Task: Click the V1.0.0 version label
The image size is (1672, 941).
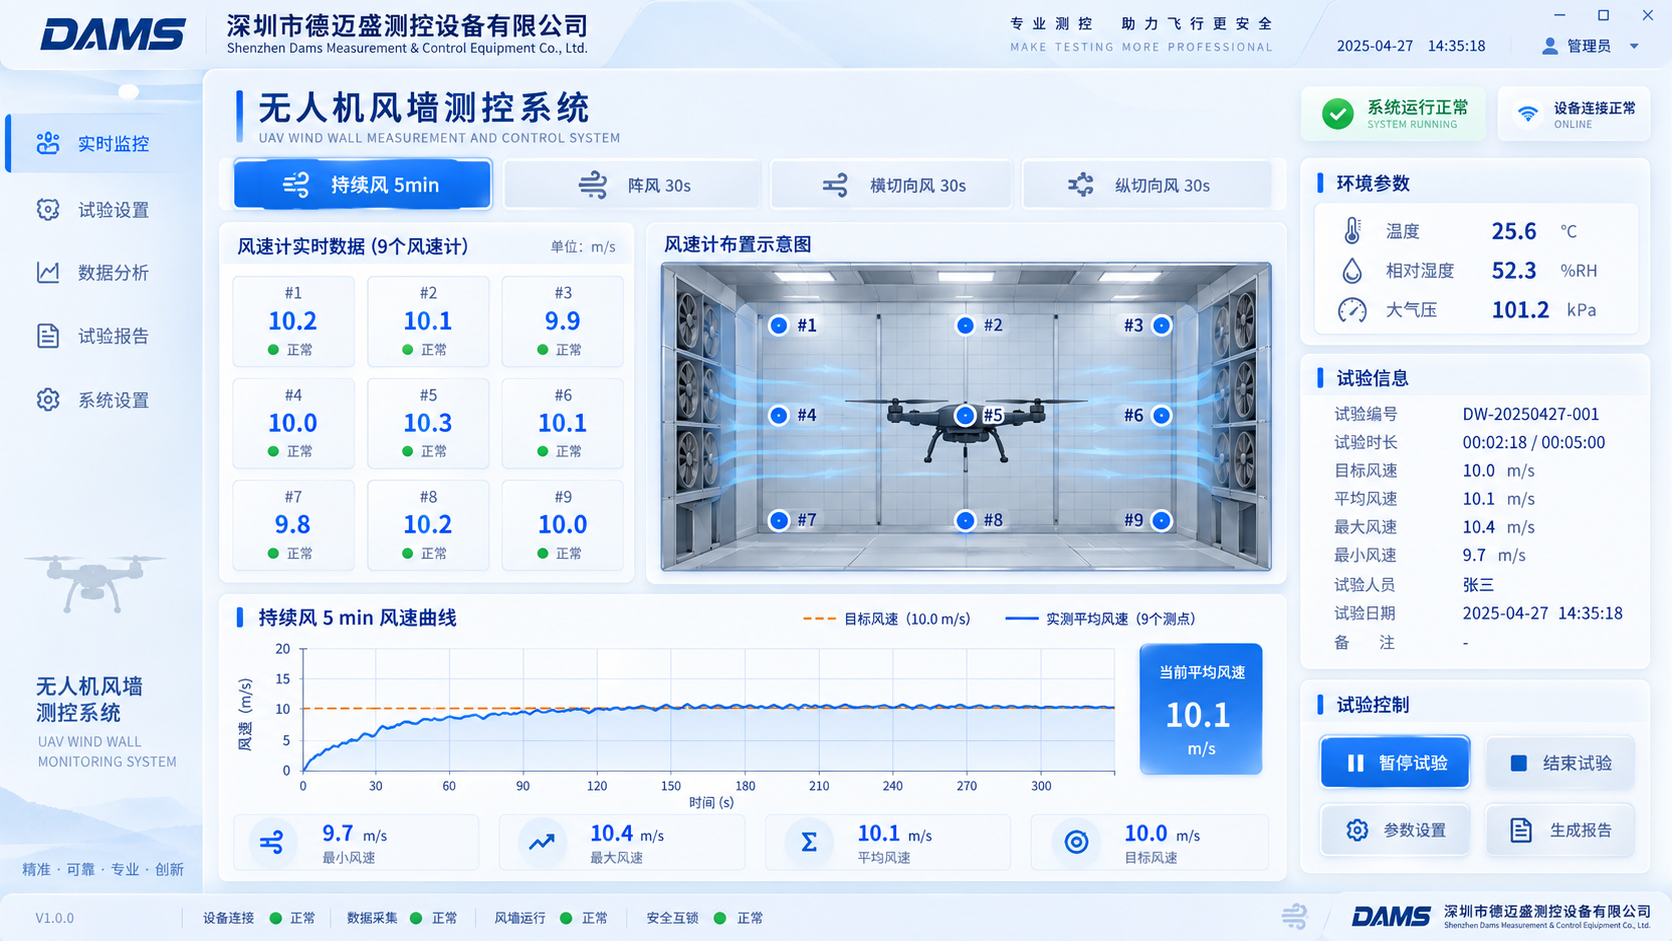Action: tap(55, 918)
